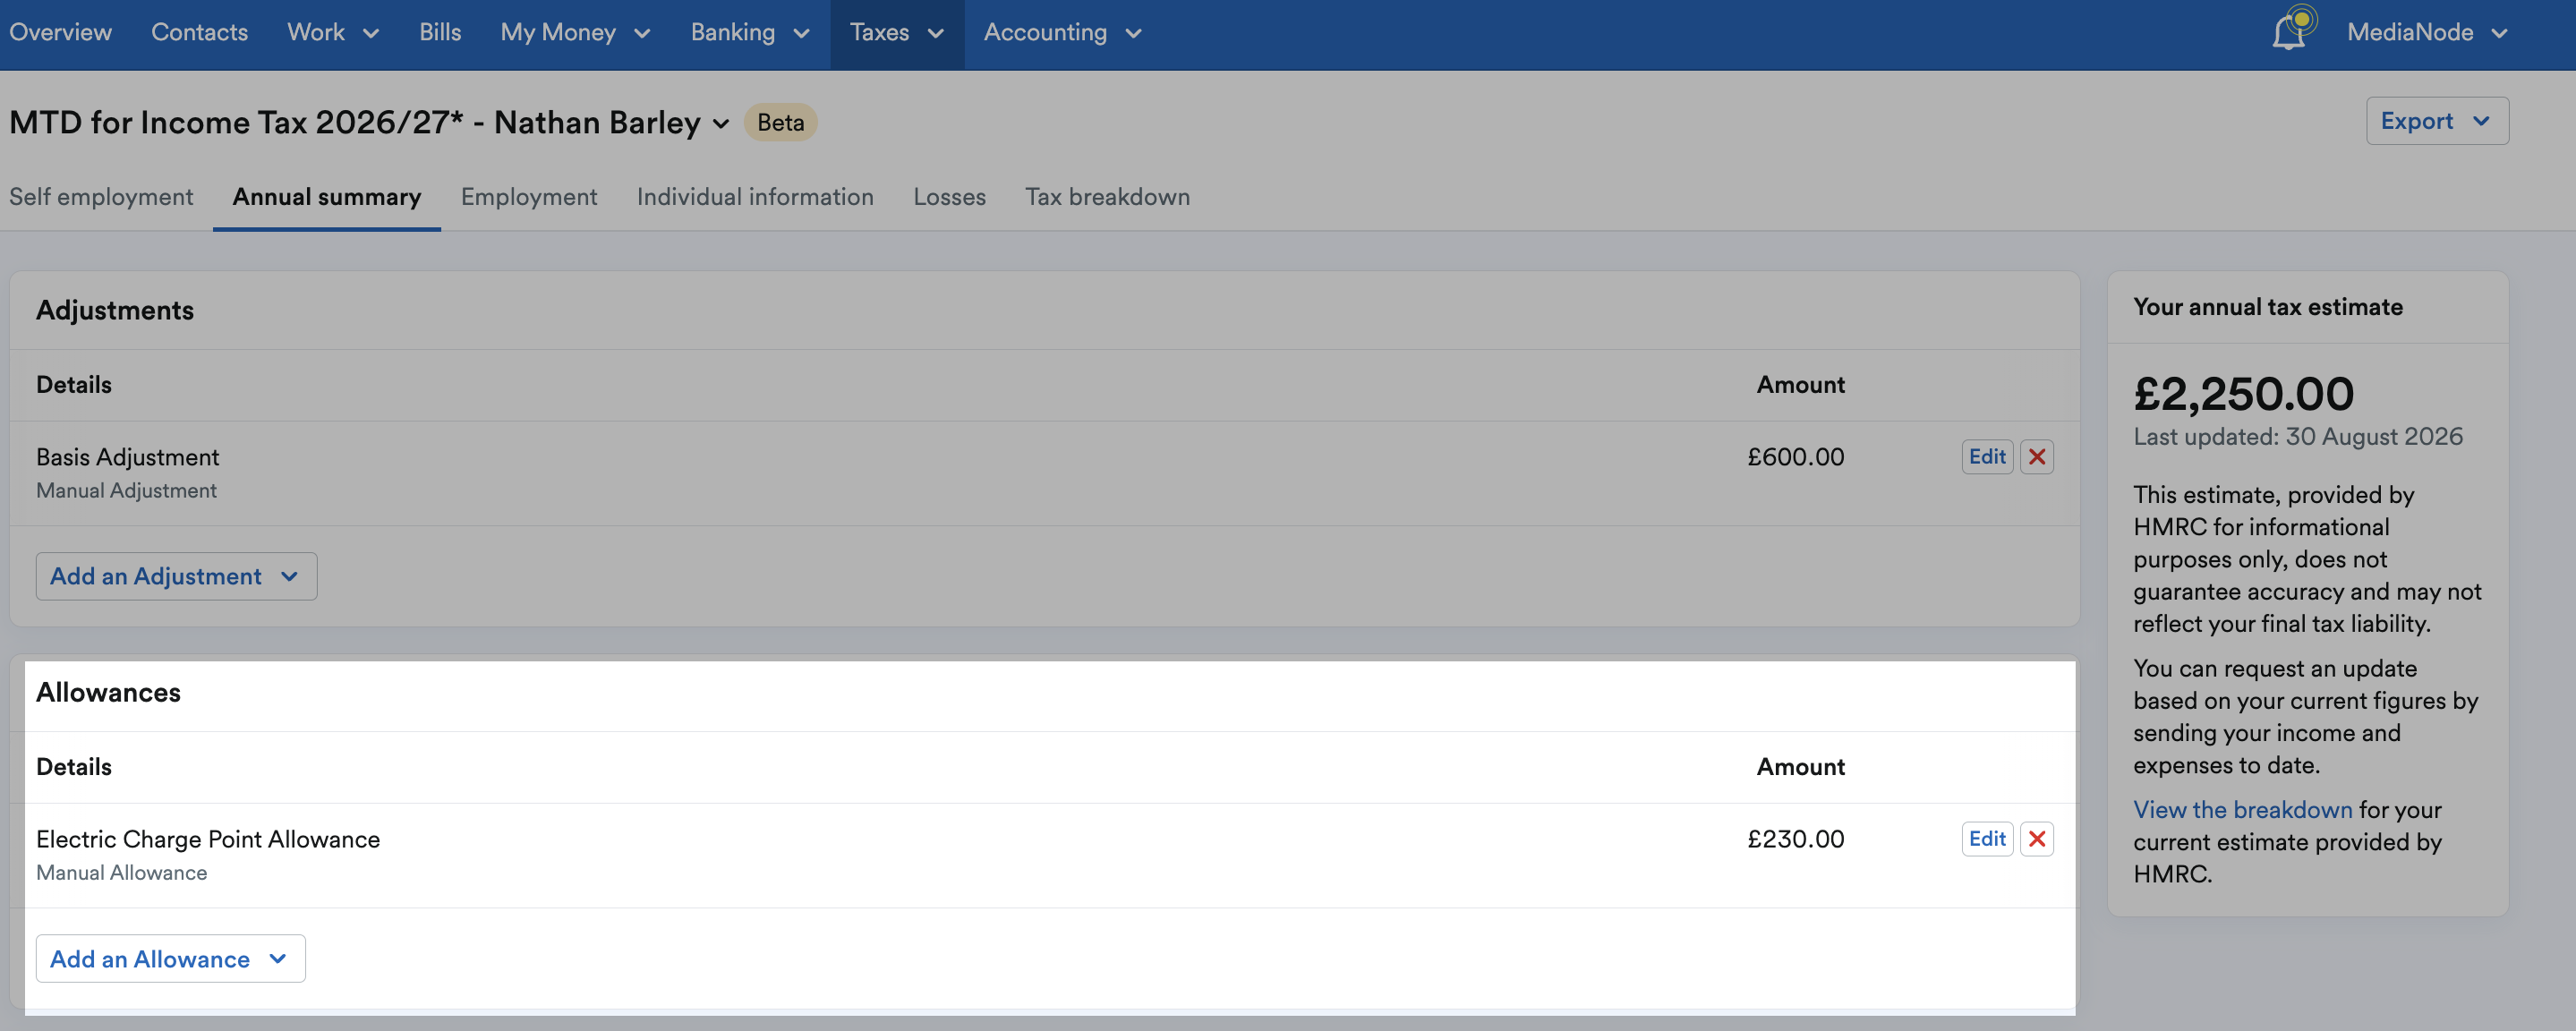
Task: Open Contacts in the navigation bar
Action: click(x=199, y=33)
